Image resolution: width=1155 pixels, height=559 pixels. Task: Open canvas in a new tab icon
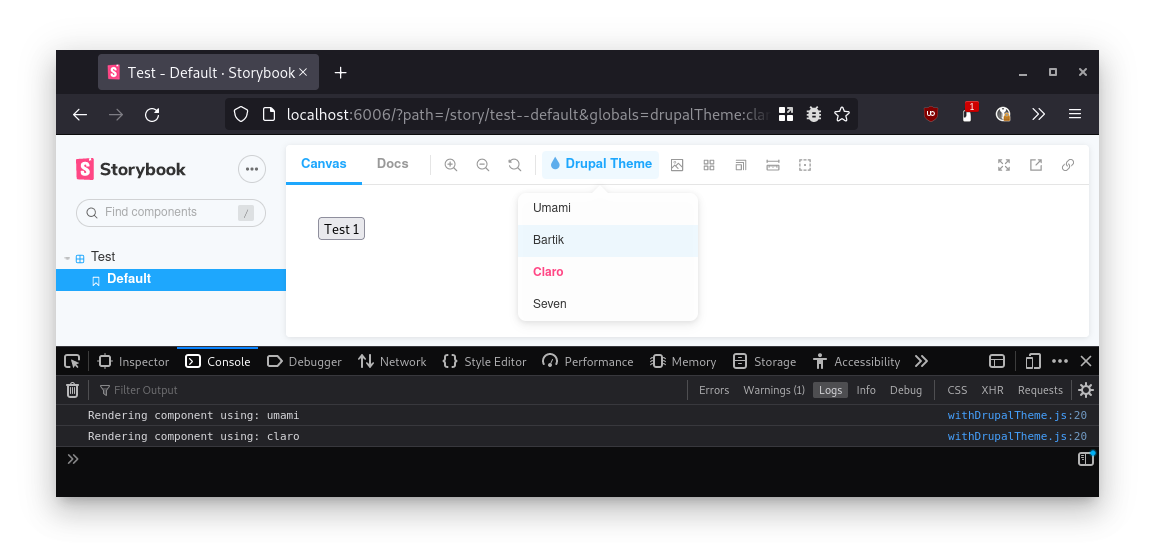pos(1036,165)
